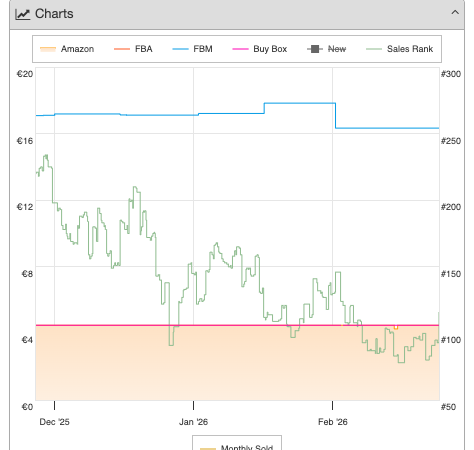Image resolution: width=474 pixels, height=450 pixels.
Task: Click the Charts line-graph icon
Action: click(23, 14)
